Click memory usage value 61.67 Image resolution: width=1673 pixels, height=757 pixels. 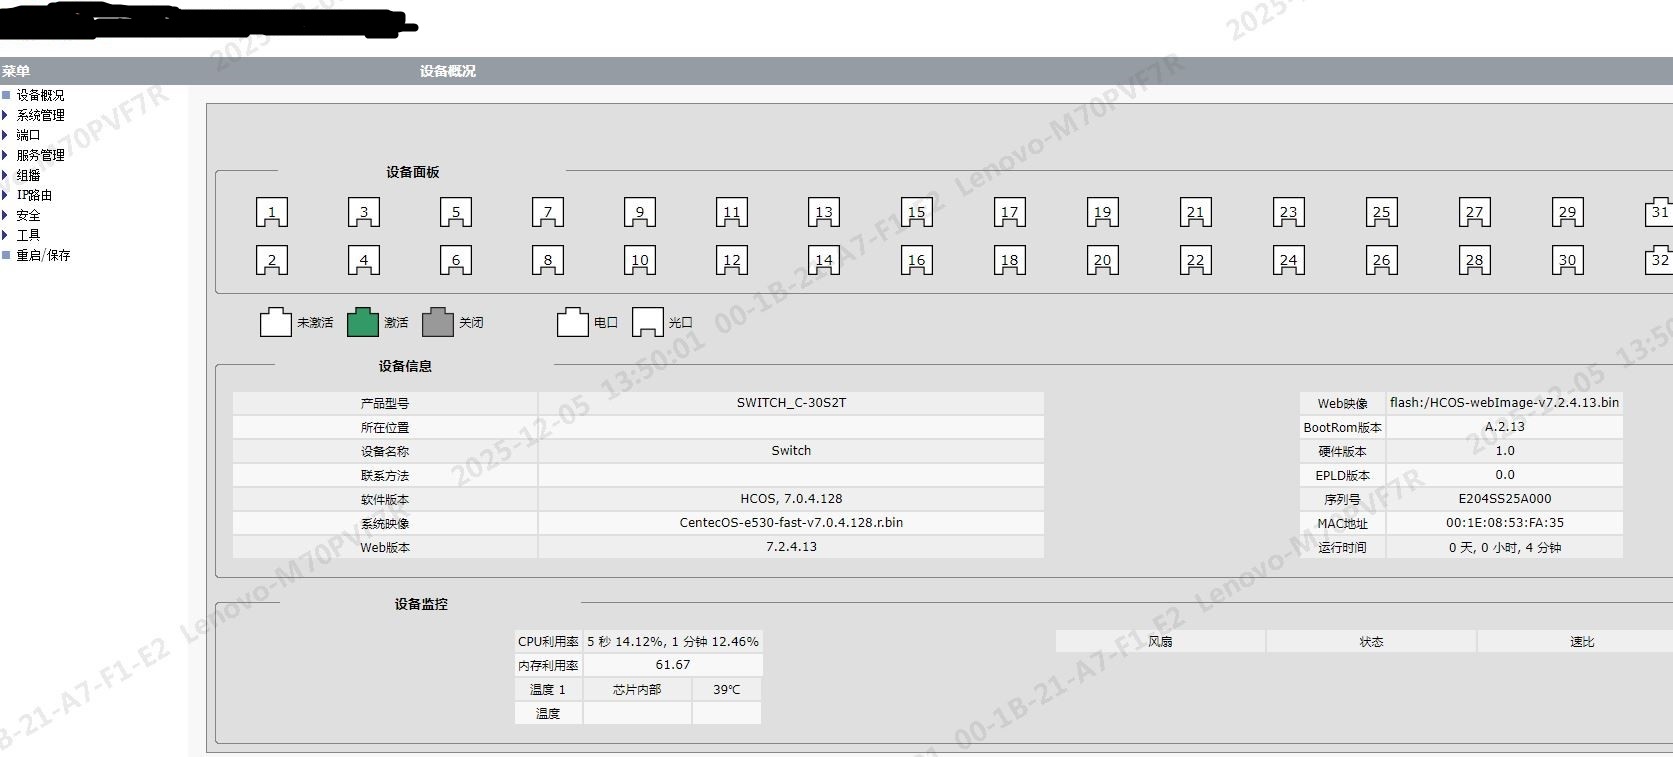point(673,665)
